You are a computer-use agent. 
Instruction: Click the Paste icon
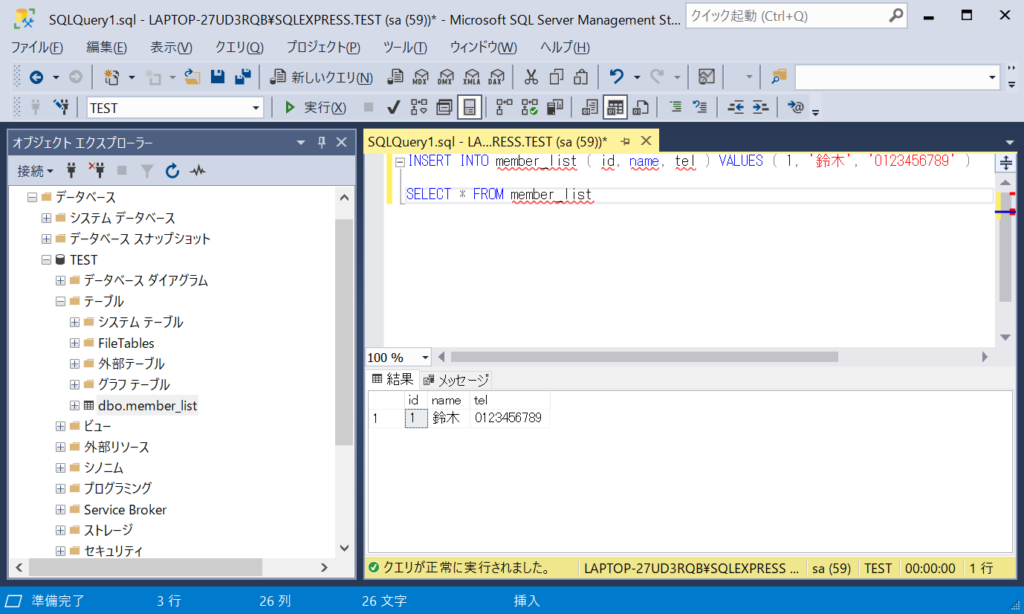click(x=581, y=77)
